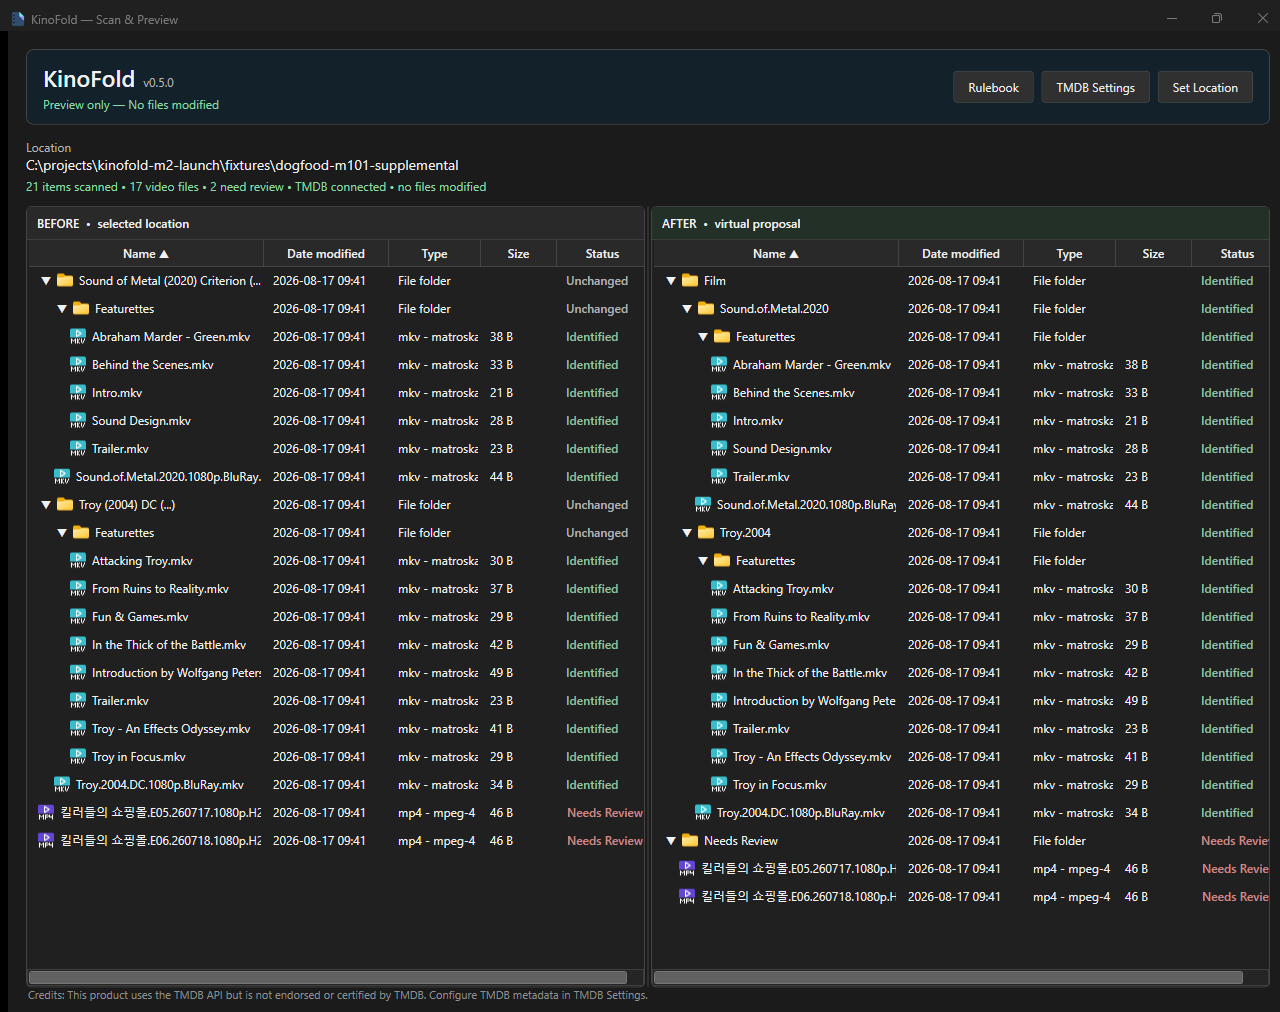Open TMDB Settings
Screen dimensions: 1280x1012
click(x=1095, y=88)
